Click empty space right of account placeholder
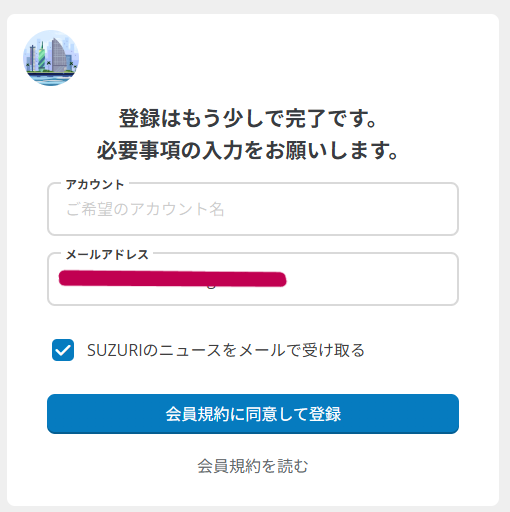This screenshot has width=510, height=512. pyautogui.click(x=340, y=209)
